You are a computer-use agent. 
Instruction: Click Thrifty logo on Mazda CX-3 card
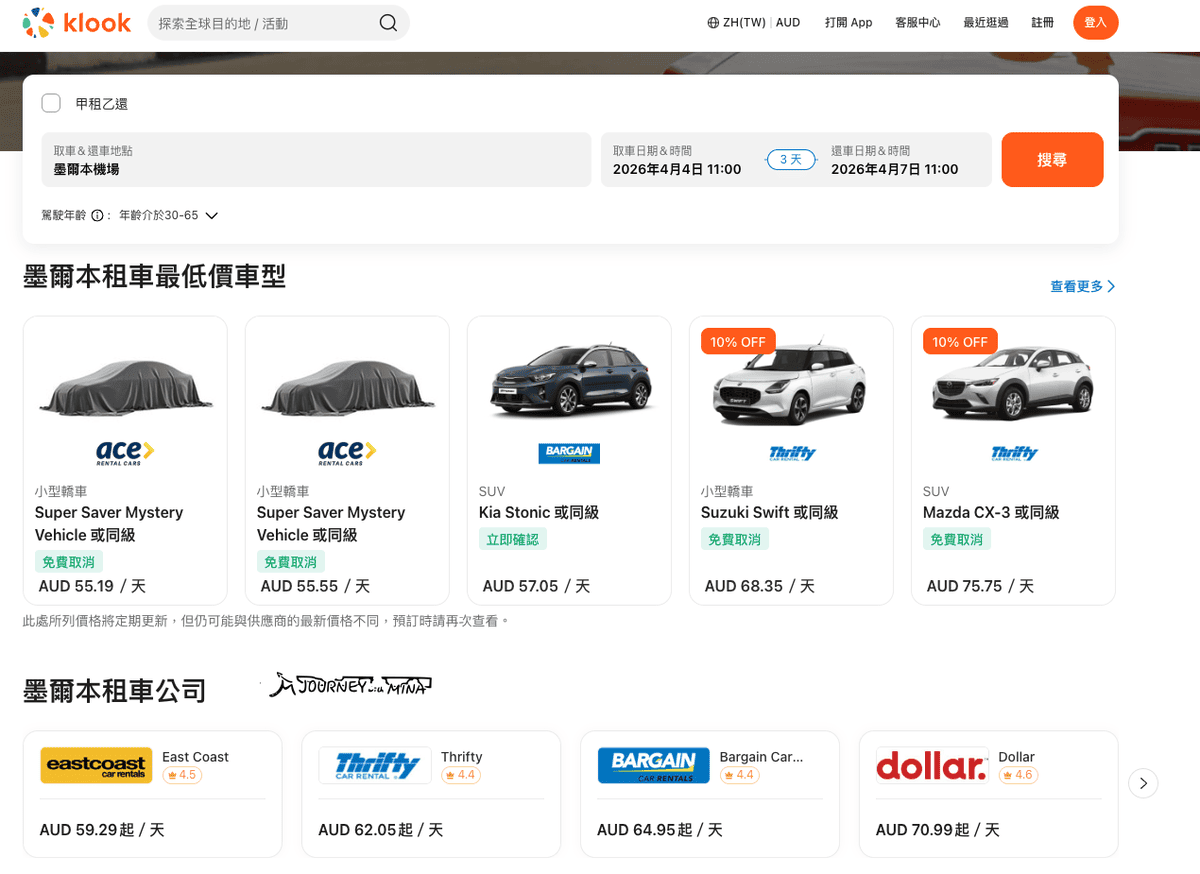(x=1014, y=453)
